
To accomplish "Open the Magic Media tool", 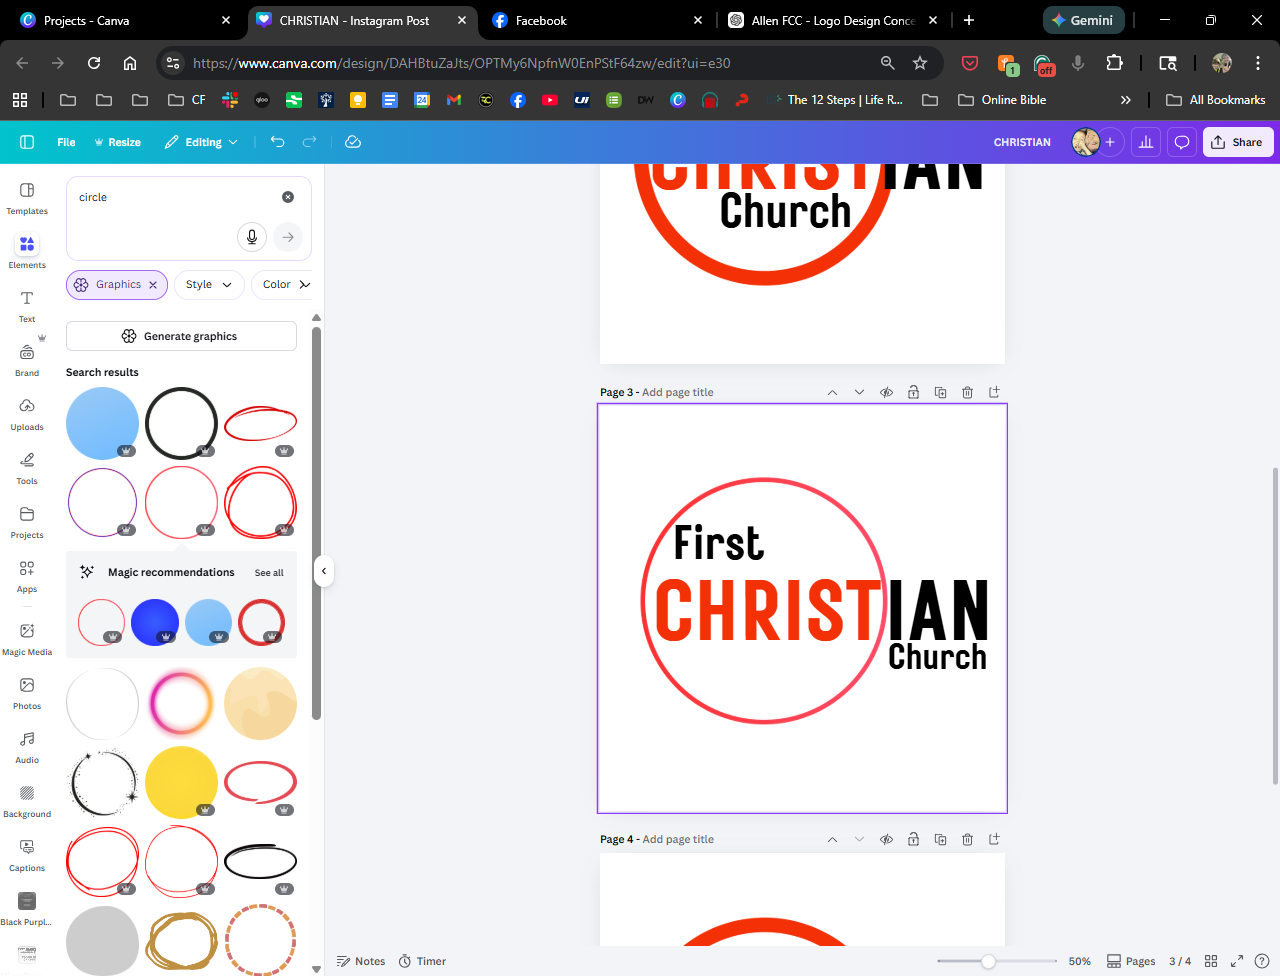I will pyautogui.click(x=27, y=637).
